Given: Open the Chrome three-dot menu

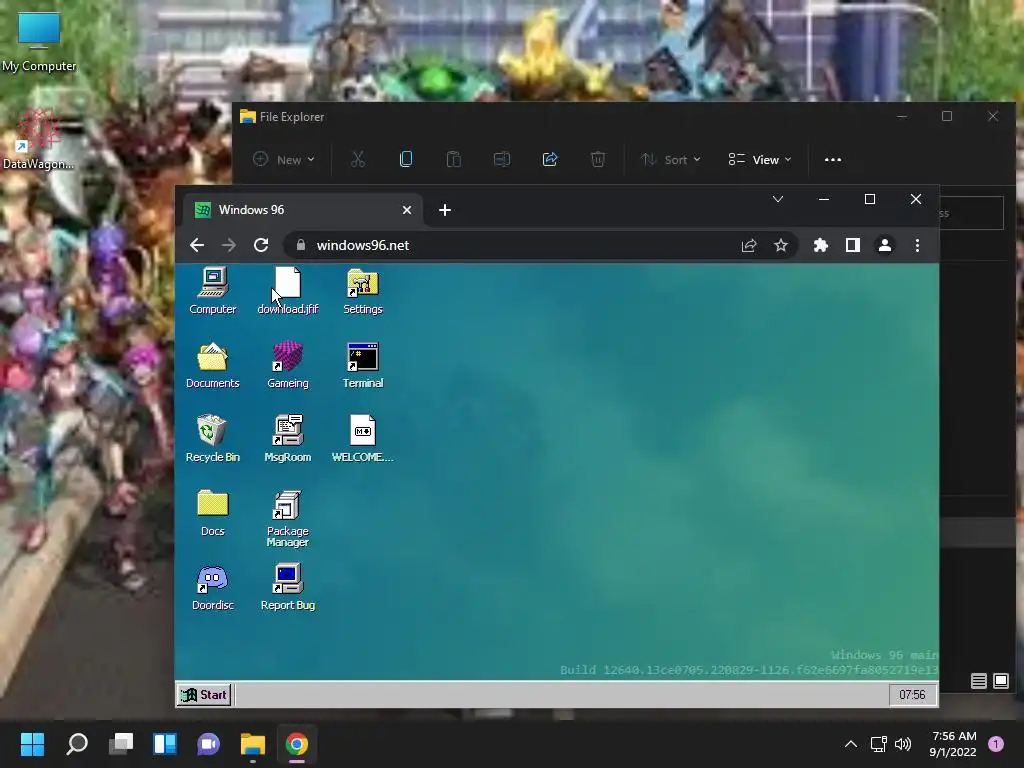Looking at the screenshot, I should pos(918,245).
